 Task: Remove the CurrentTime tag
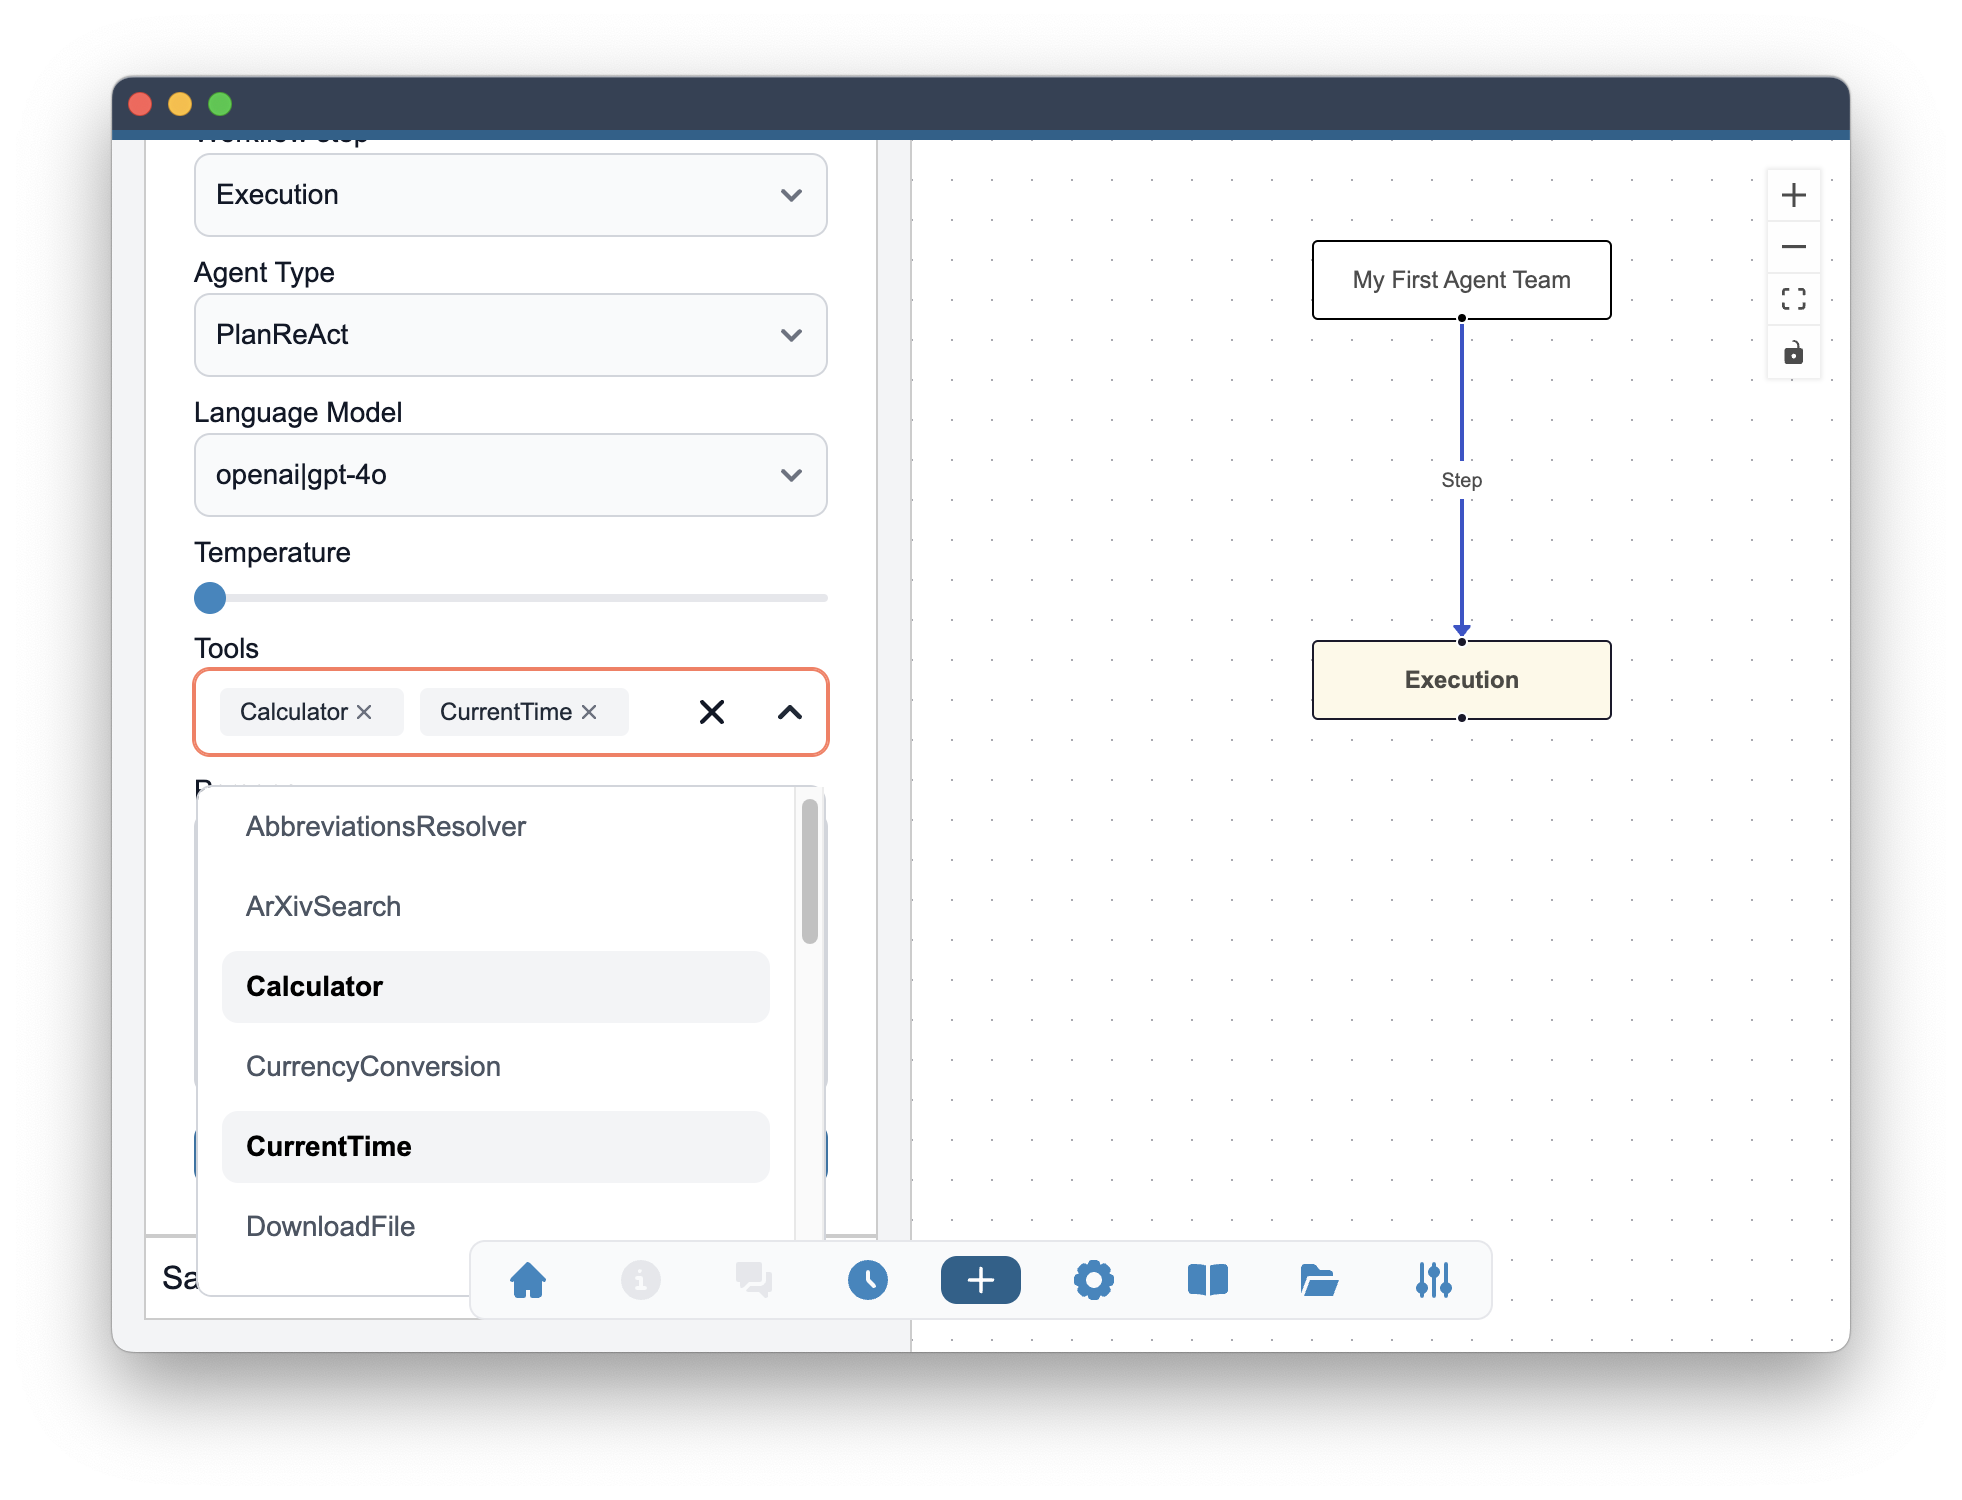point(589,712)
